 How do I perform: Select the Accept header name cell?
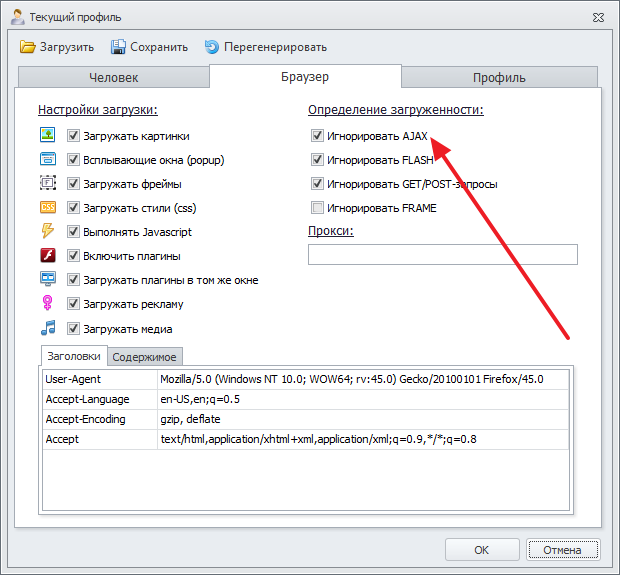(x=100, y=439)
